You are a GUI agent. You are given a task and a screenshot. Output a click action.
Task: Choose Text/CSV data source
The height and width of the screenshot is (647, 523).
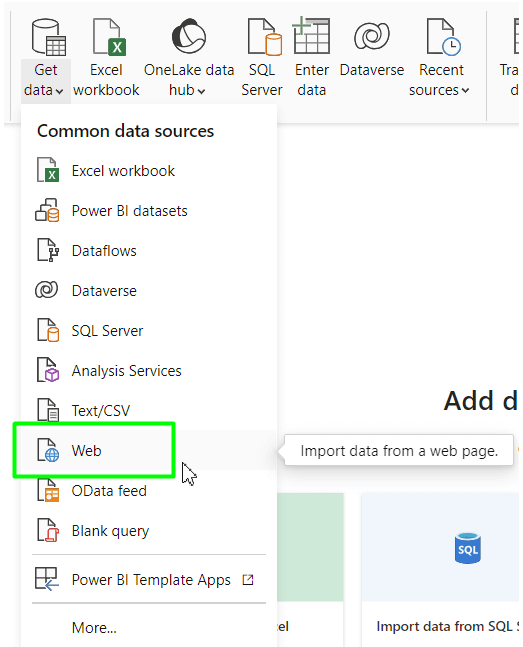pos(149,411)
